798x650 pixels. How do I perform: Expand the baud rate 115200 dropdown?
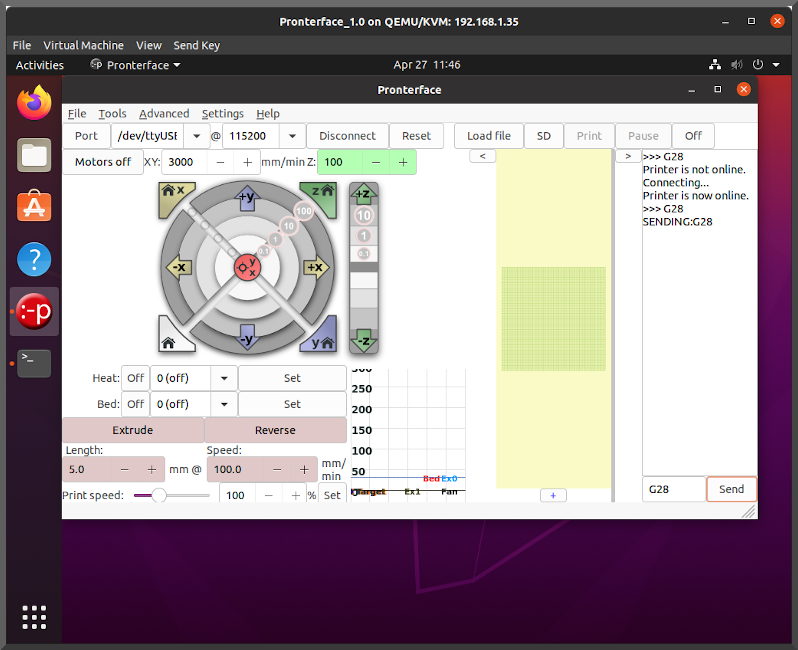tap(292, 136)
